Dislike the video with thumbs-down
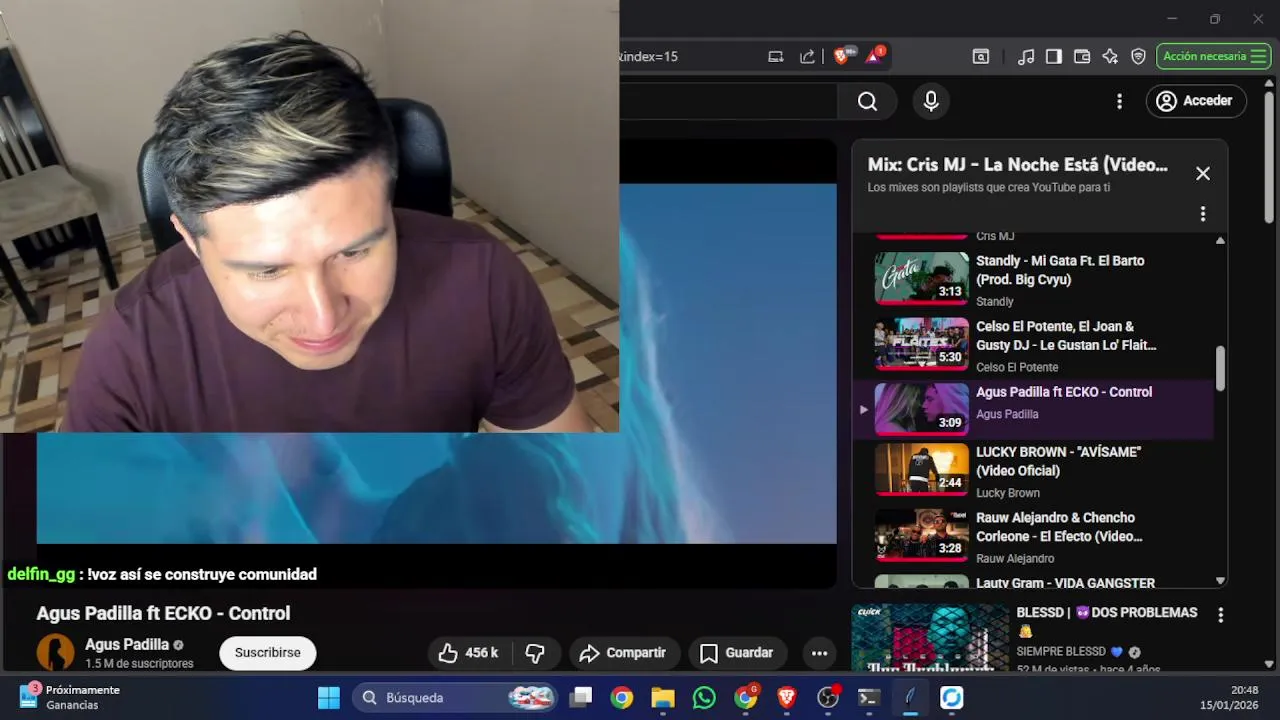Screen dimensions: 1280x720 click(535, 653)
